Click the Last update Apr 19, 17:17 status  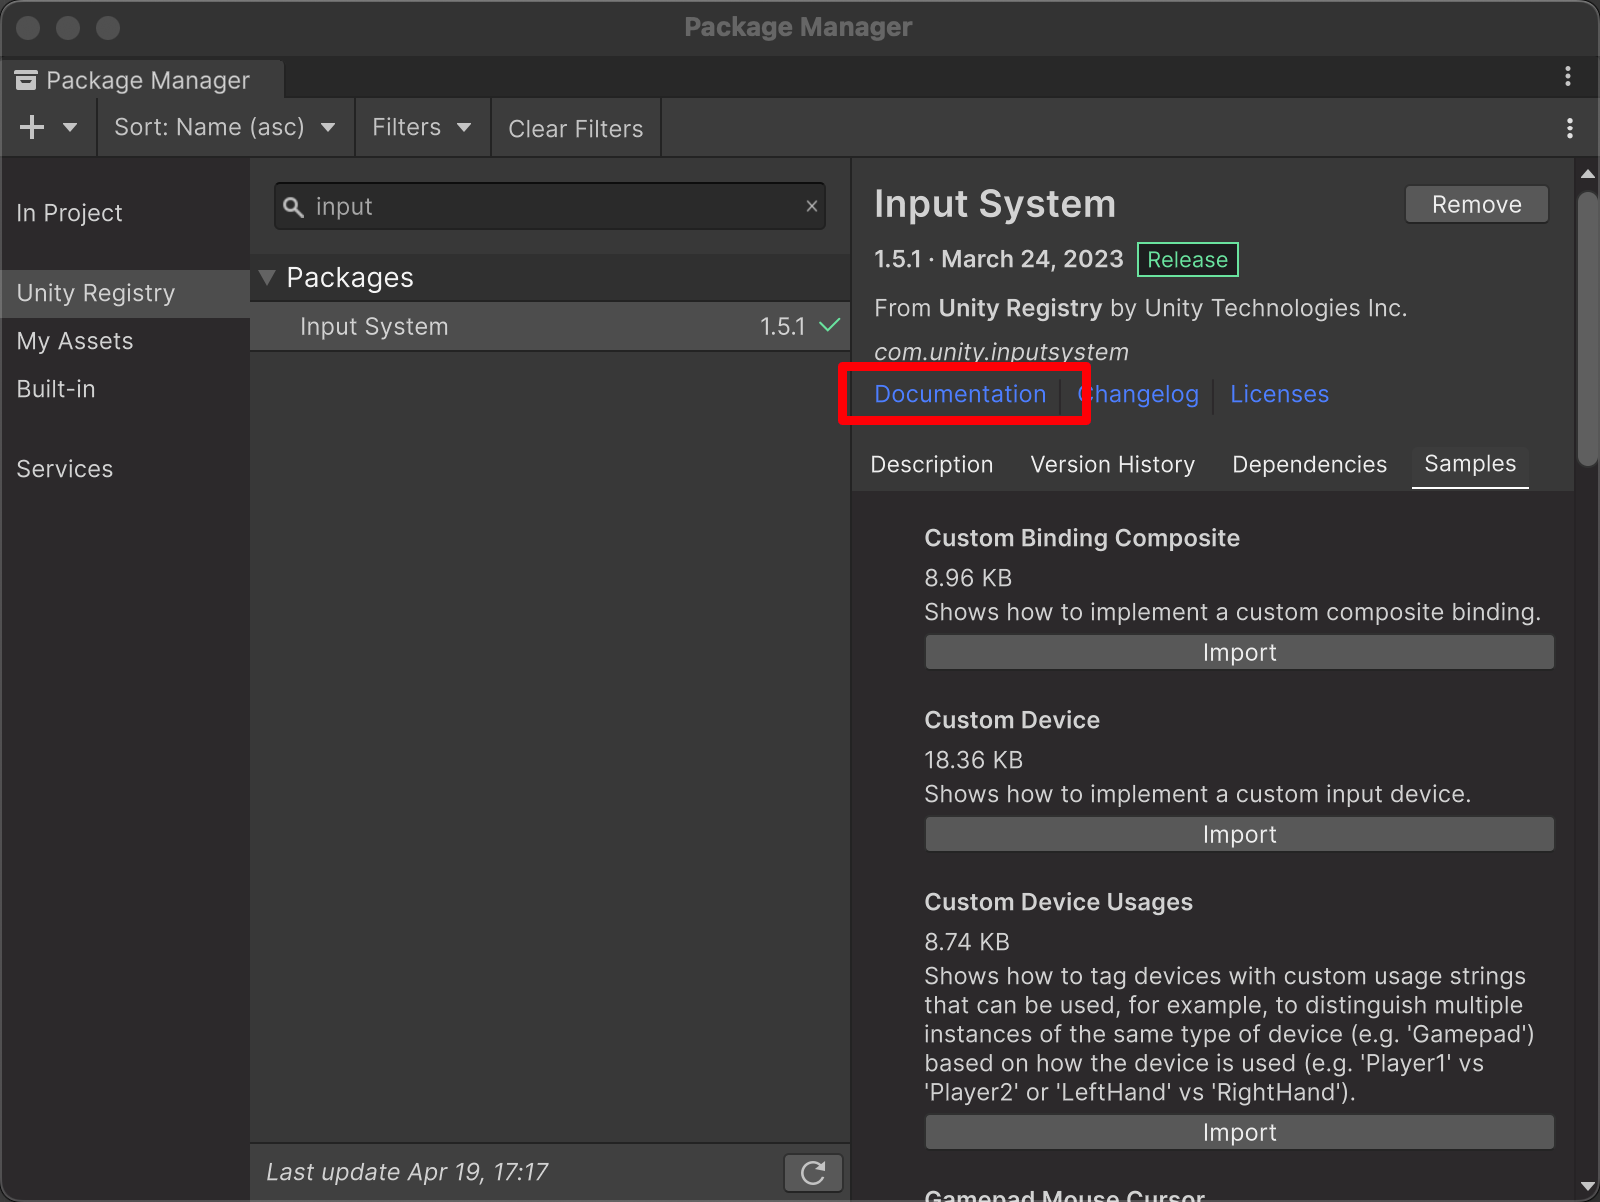coord(407,1172)
